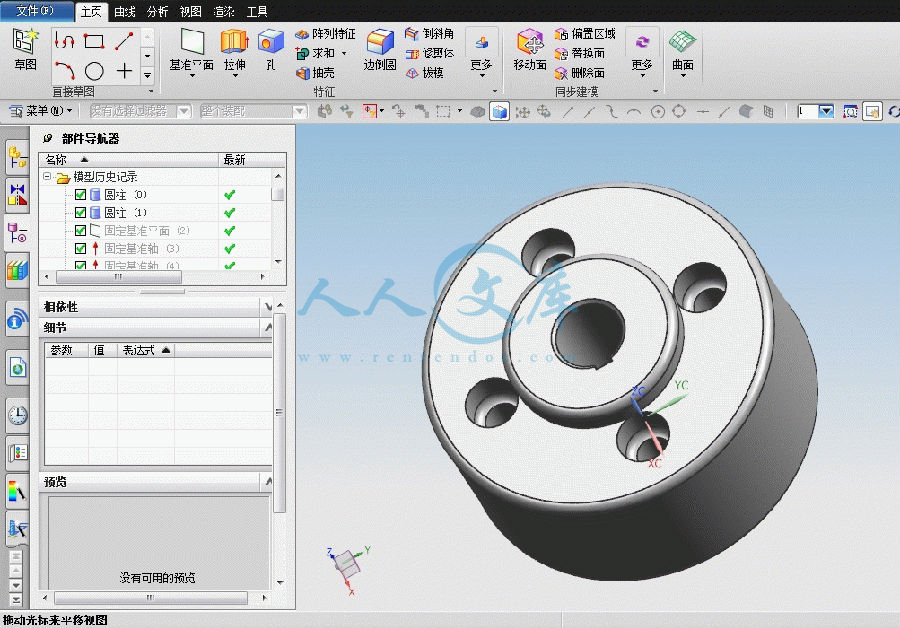Switch to the 主页 ribbon tab
Image resolution: width=900 pixels, height=628 pixels.
point(91,11)
